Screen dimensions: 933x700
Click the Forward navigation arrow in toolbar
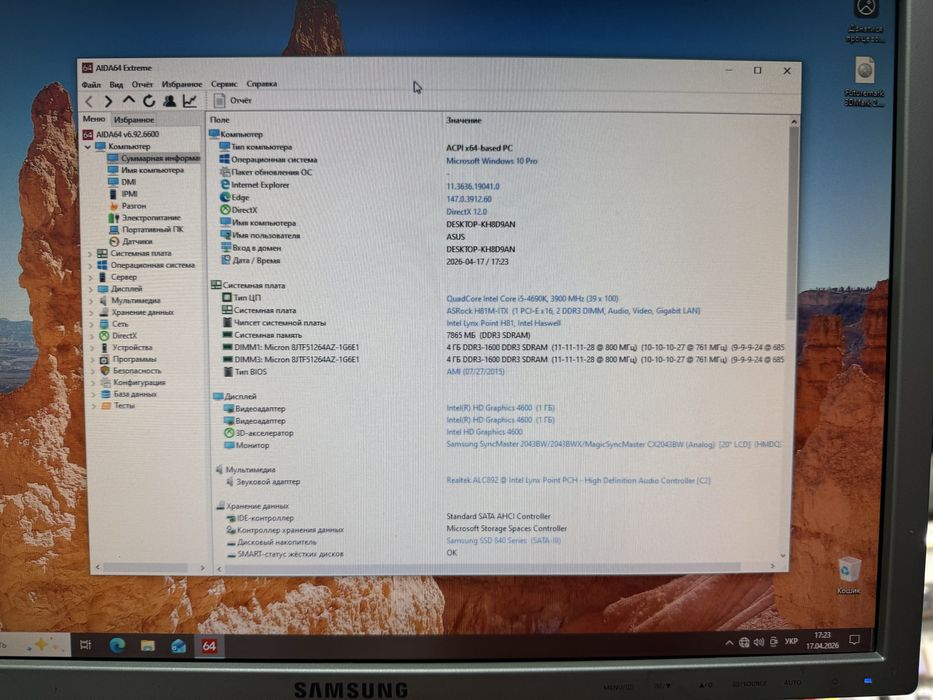coord(108,102)
